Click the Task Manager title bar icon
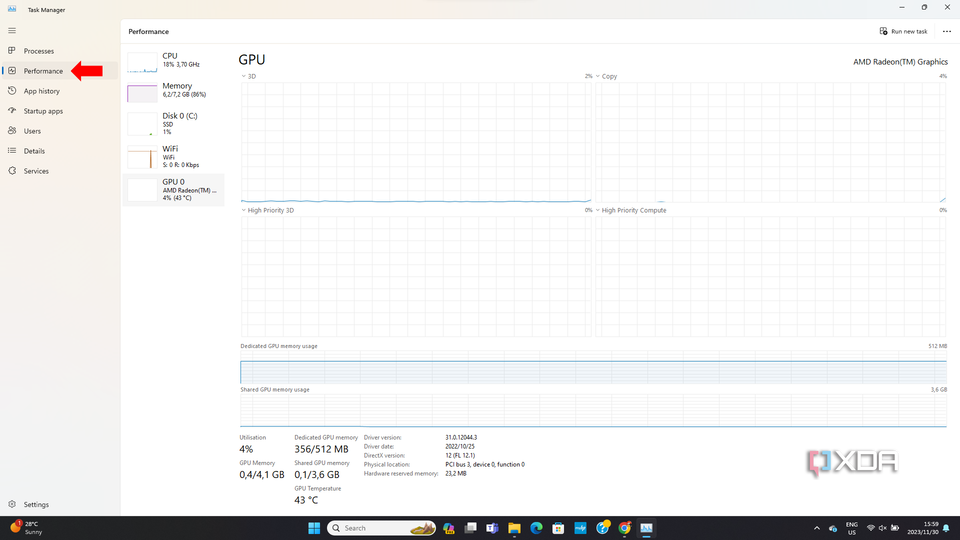The image size is (960, 540). click(x=12, y=9)
